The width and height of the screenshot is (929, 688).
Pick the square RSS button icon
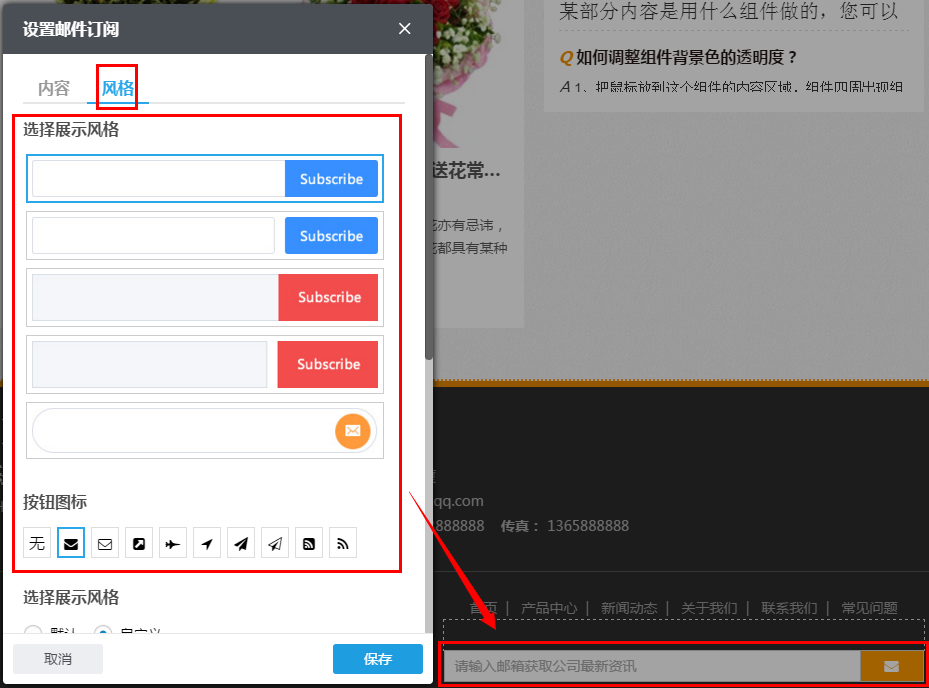point(308,542)
